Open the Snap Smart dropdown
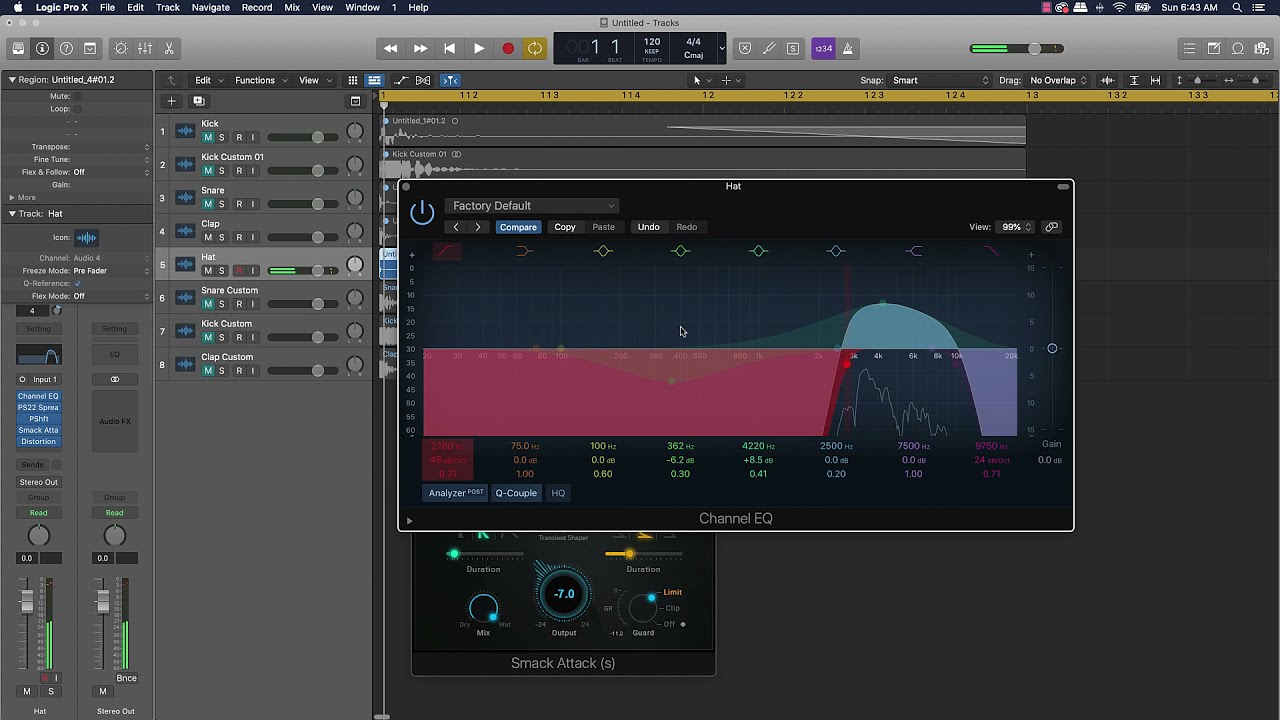Viewport: 1280px width, 720px height. (940, 80)
